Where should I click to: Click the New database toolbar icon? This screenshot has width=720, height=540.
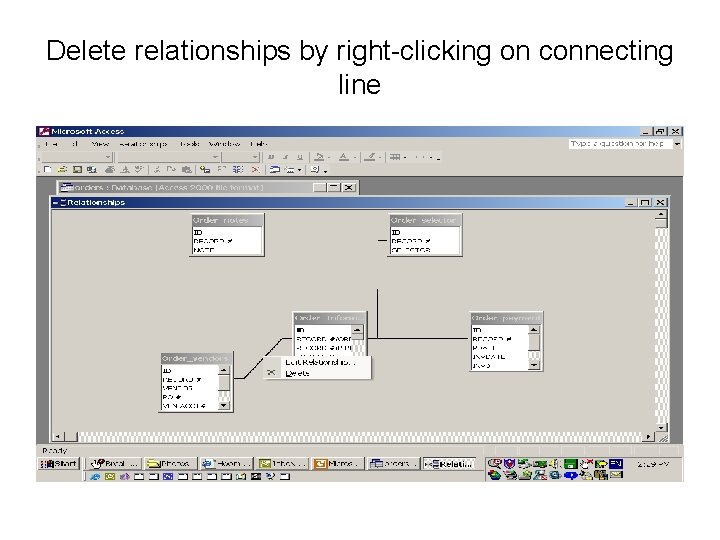[47, 170]
